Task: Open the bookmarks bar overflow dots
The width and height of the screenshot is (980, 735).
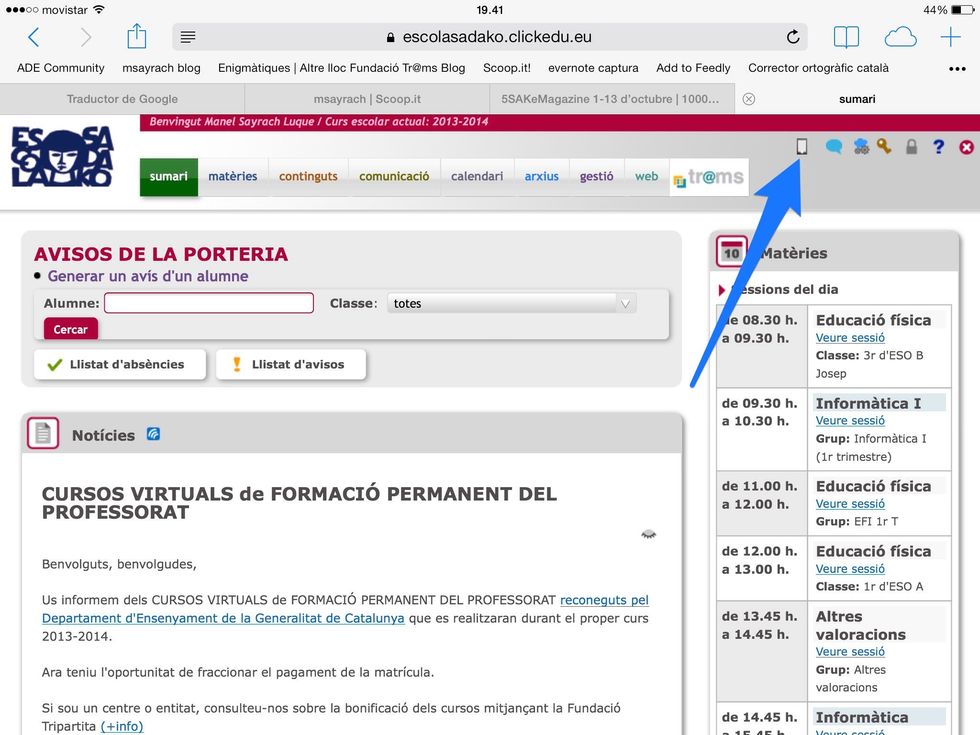Action: click(x=957, y=69)
